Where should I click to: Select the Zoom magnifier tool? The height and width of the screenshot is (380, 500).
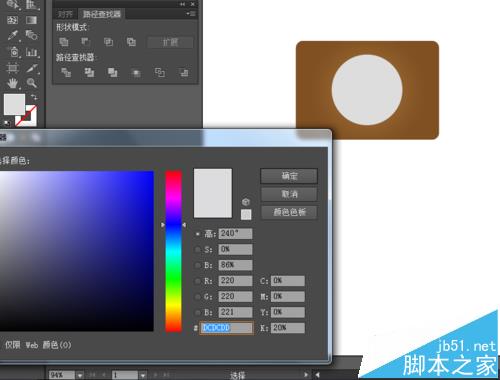(32, 82)
